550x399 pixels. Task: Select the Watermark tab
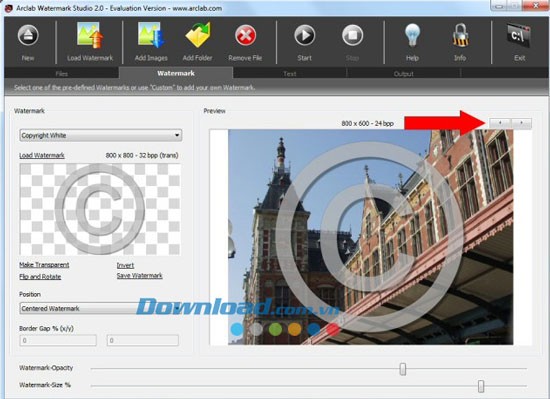click(176, 73)
